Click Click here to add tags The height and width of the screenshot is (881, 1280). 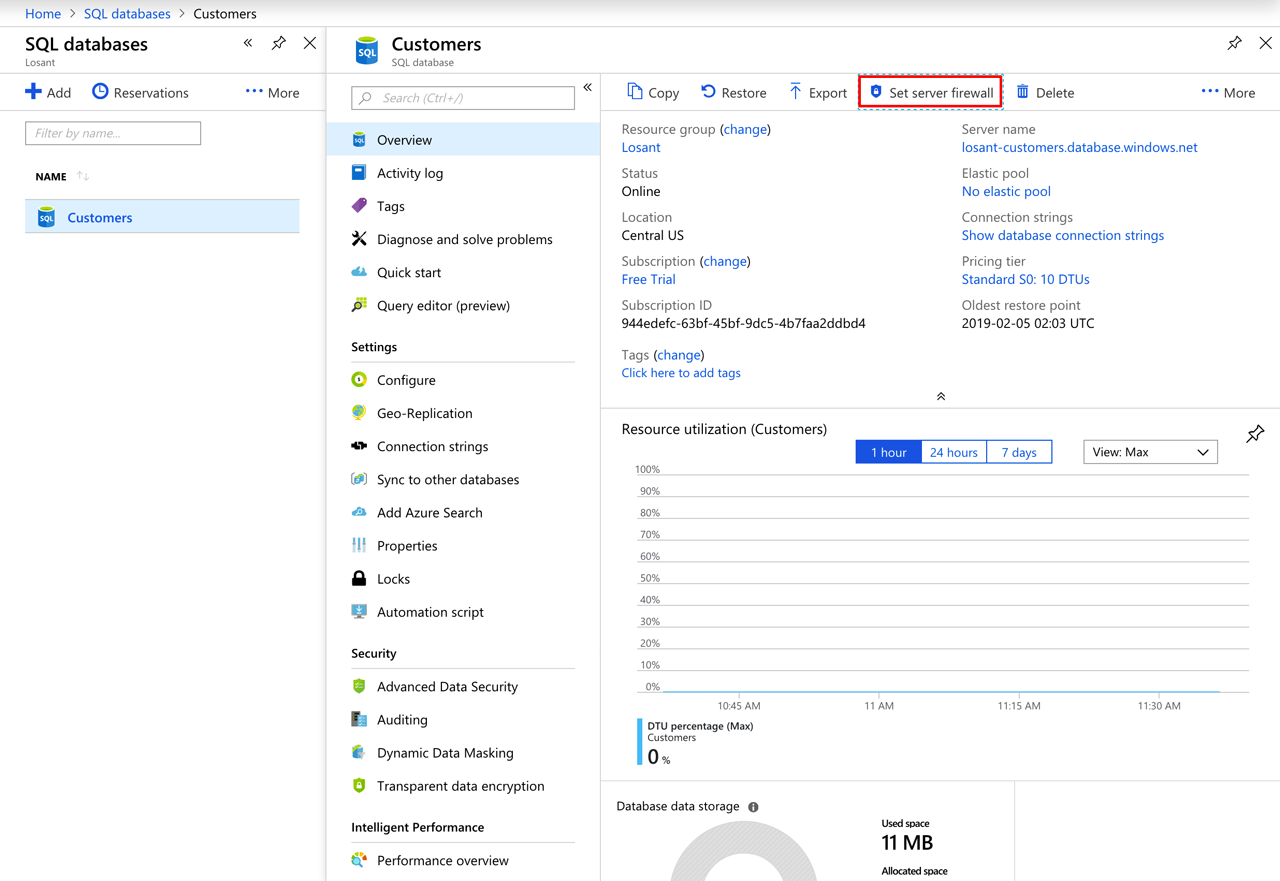point(681,372)
